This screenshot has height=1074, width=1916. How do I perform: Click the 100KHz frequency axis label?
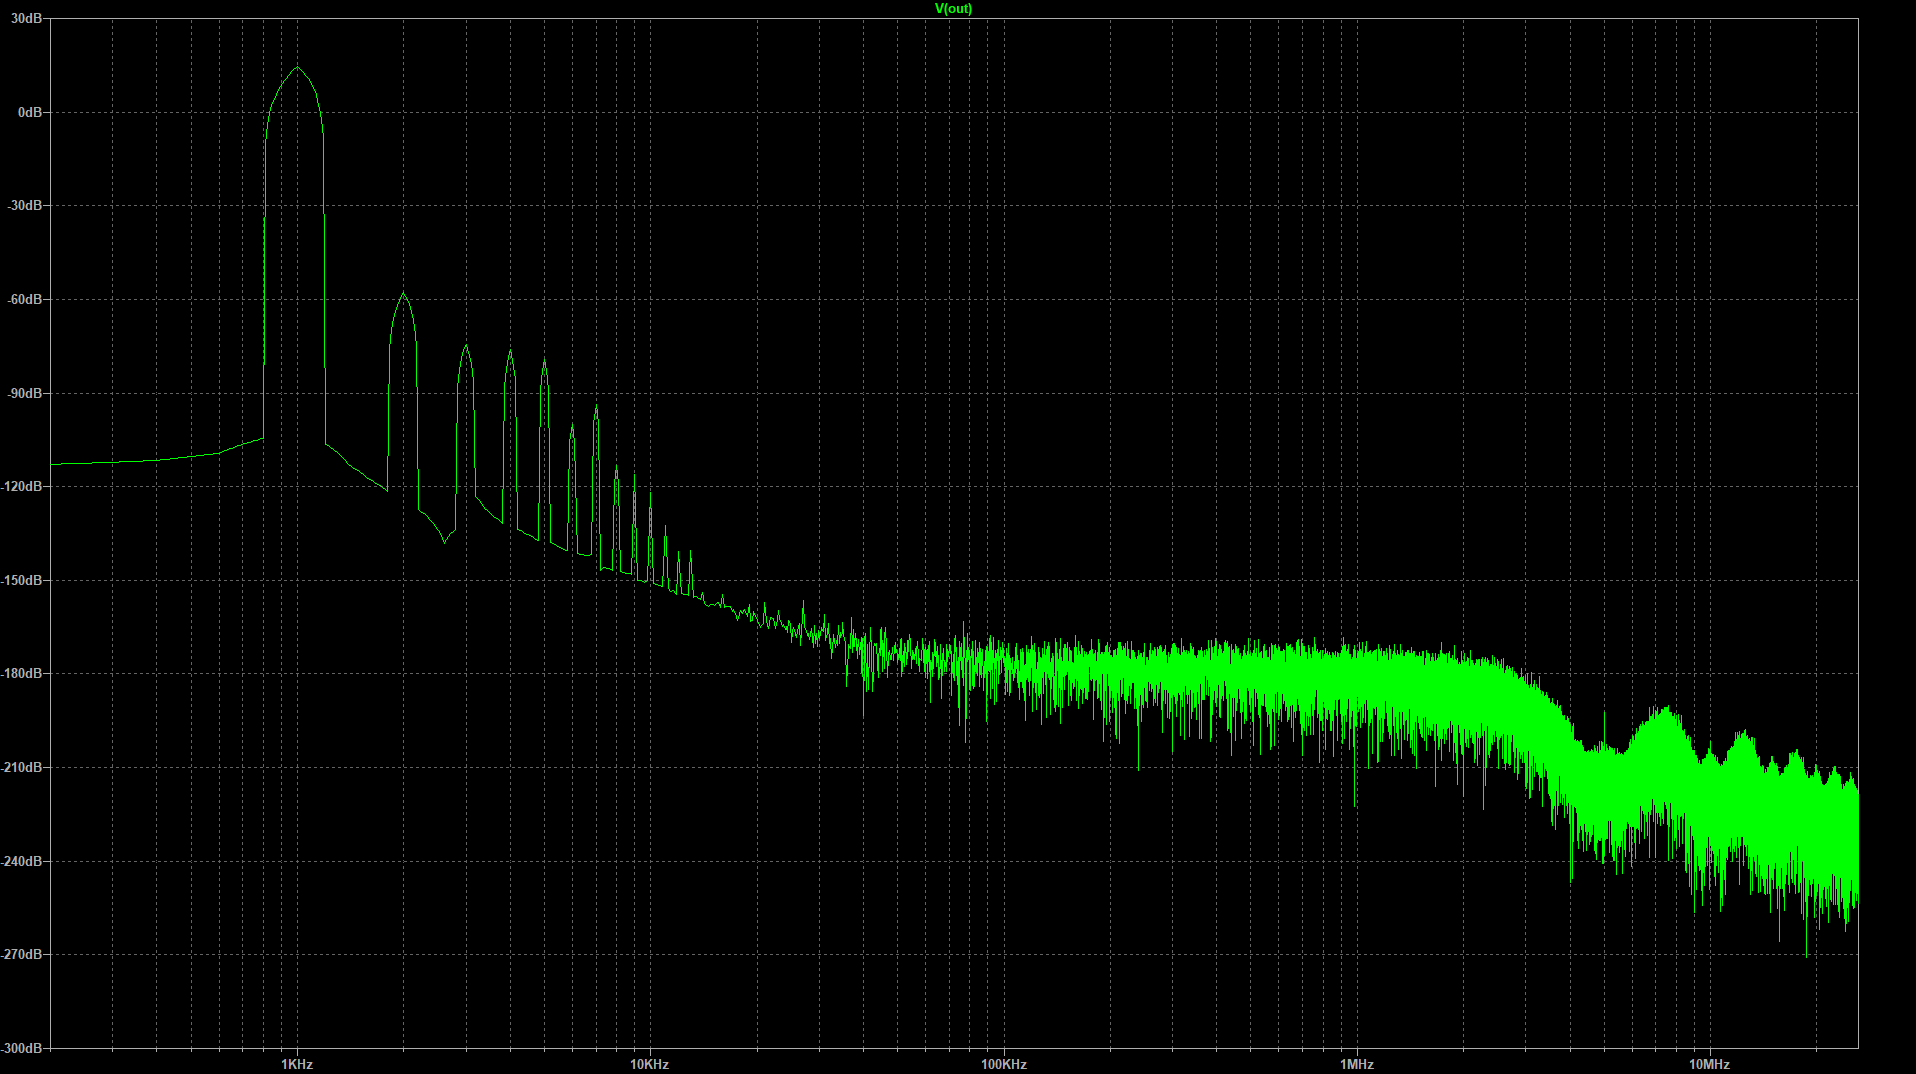point(1004,1064)
